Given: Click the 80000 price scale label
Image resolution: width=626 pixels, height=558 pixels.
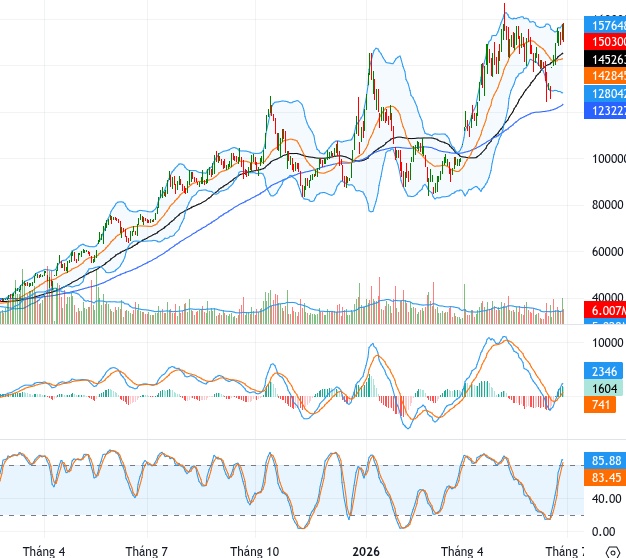Looking at the screenshot, I should point(607,205).
